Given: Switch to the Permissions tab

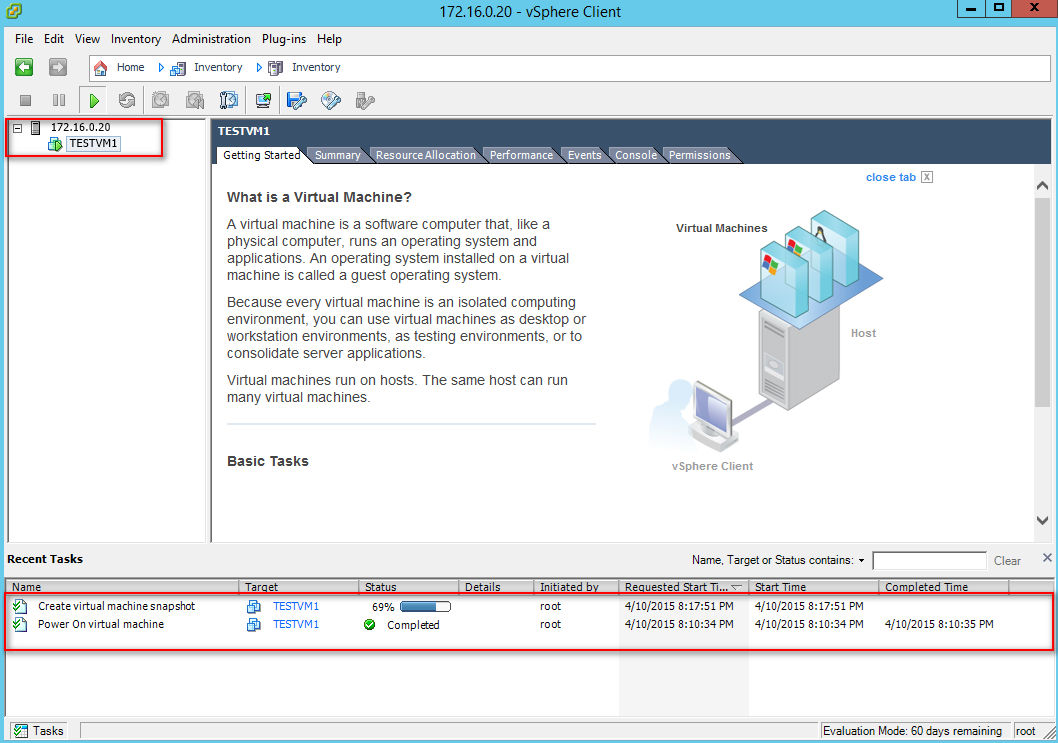Looking at the screenshot, I should 700,155.
